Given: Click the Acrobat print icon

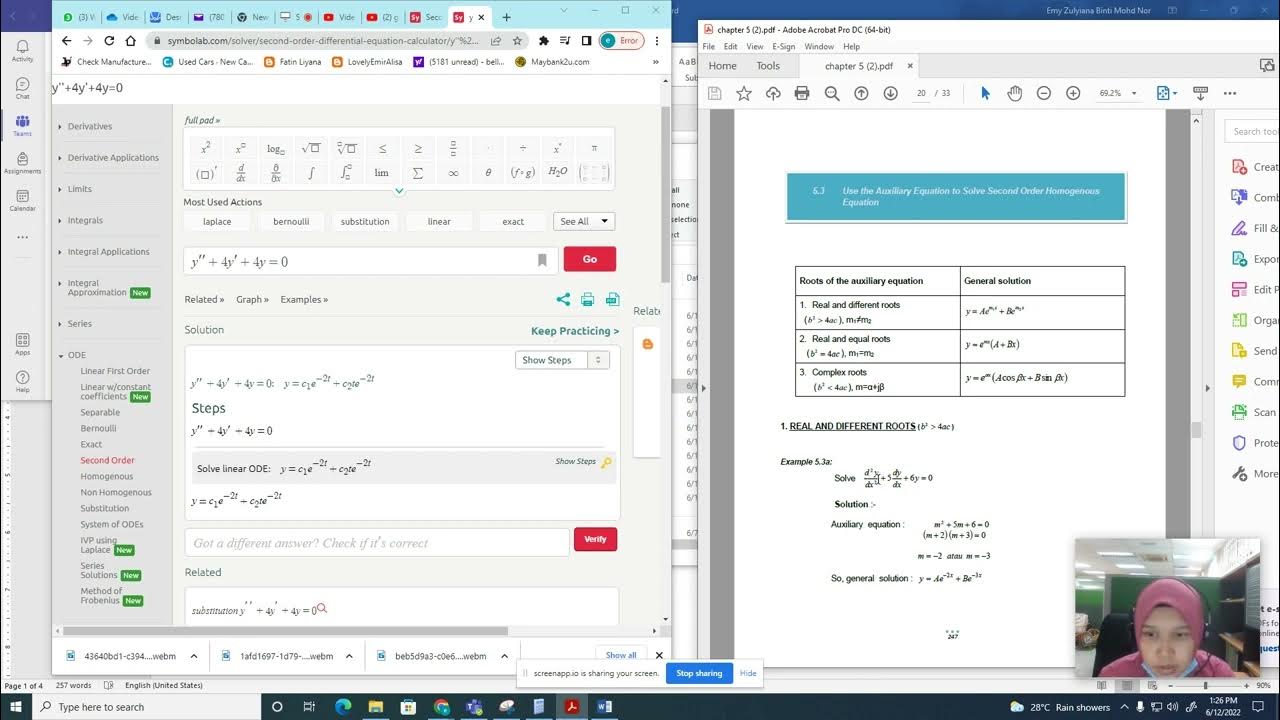Looking at the screenshot, I should point(802,93).
